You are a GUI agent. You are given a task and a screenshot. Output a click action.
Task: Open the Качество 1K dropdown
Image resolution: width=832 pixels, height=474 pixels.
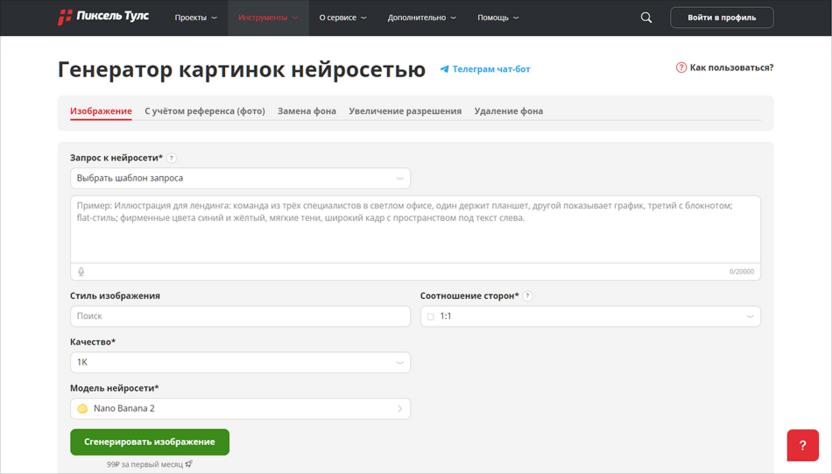240,363
